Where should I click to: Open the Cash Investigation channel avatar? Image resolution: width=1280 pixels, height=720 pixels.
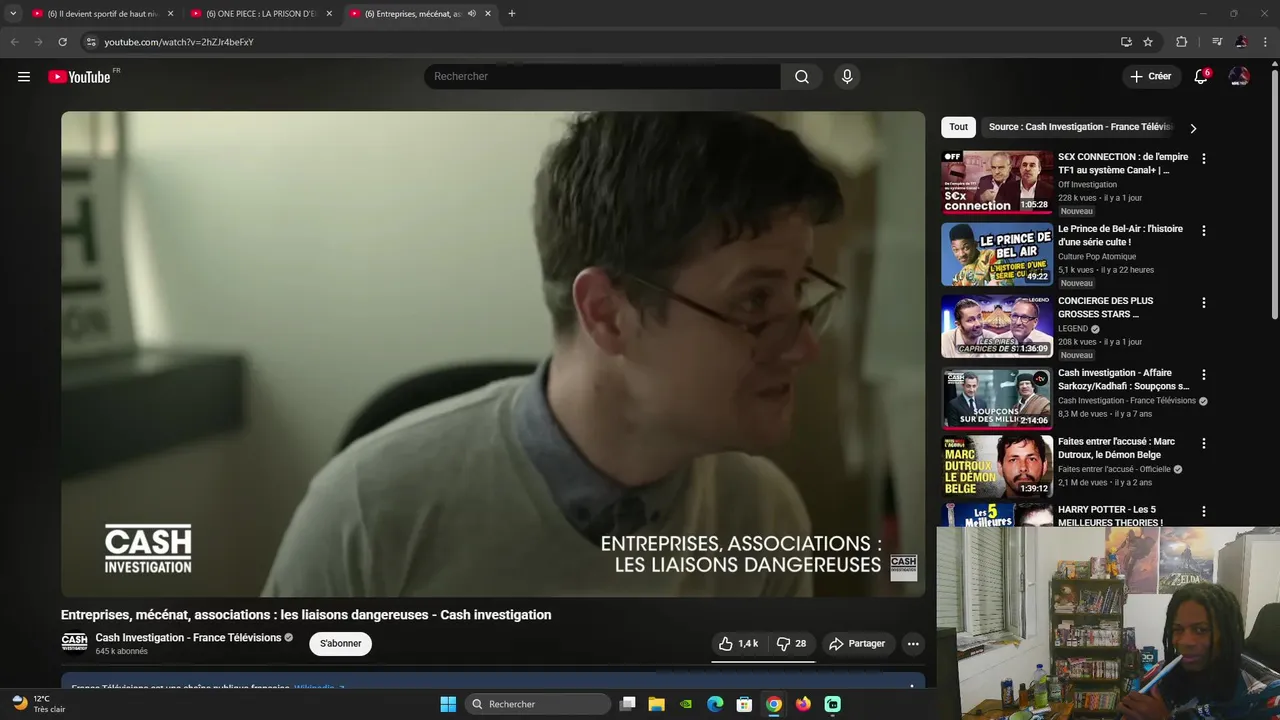(x=74, y=643)
